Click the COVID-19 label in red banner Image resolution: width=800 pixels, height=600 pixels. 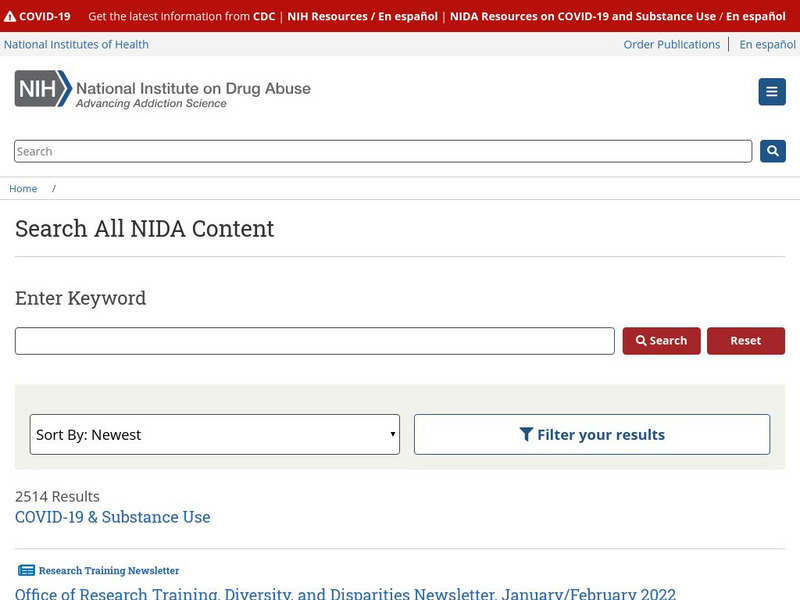coord(45,16)
